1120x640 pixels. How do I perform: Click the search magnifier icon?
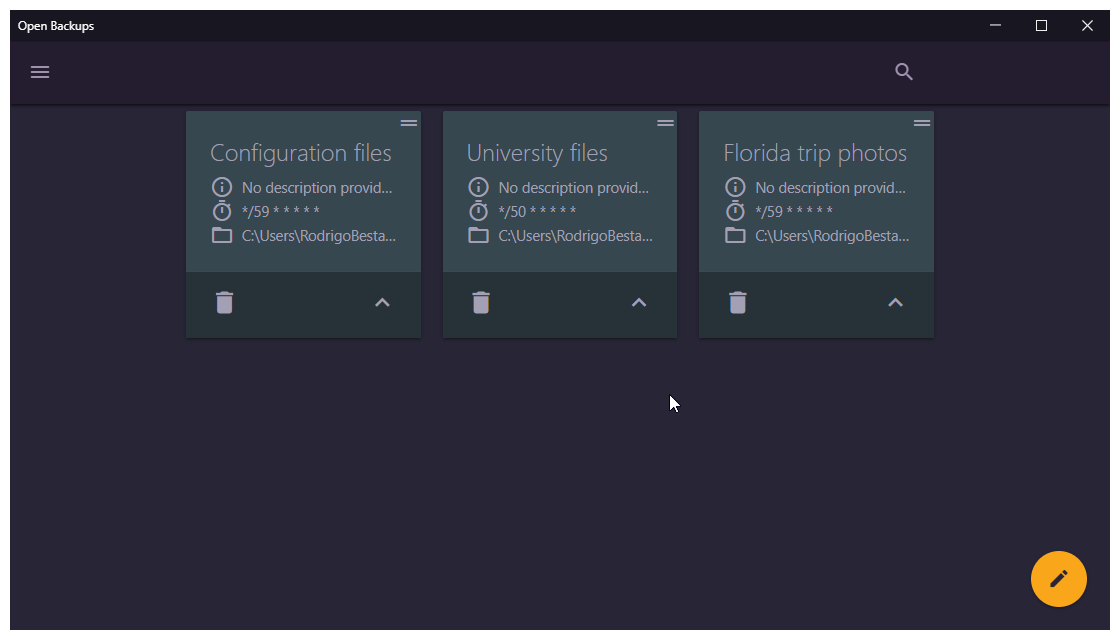904,72
